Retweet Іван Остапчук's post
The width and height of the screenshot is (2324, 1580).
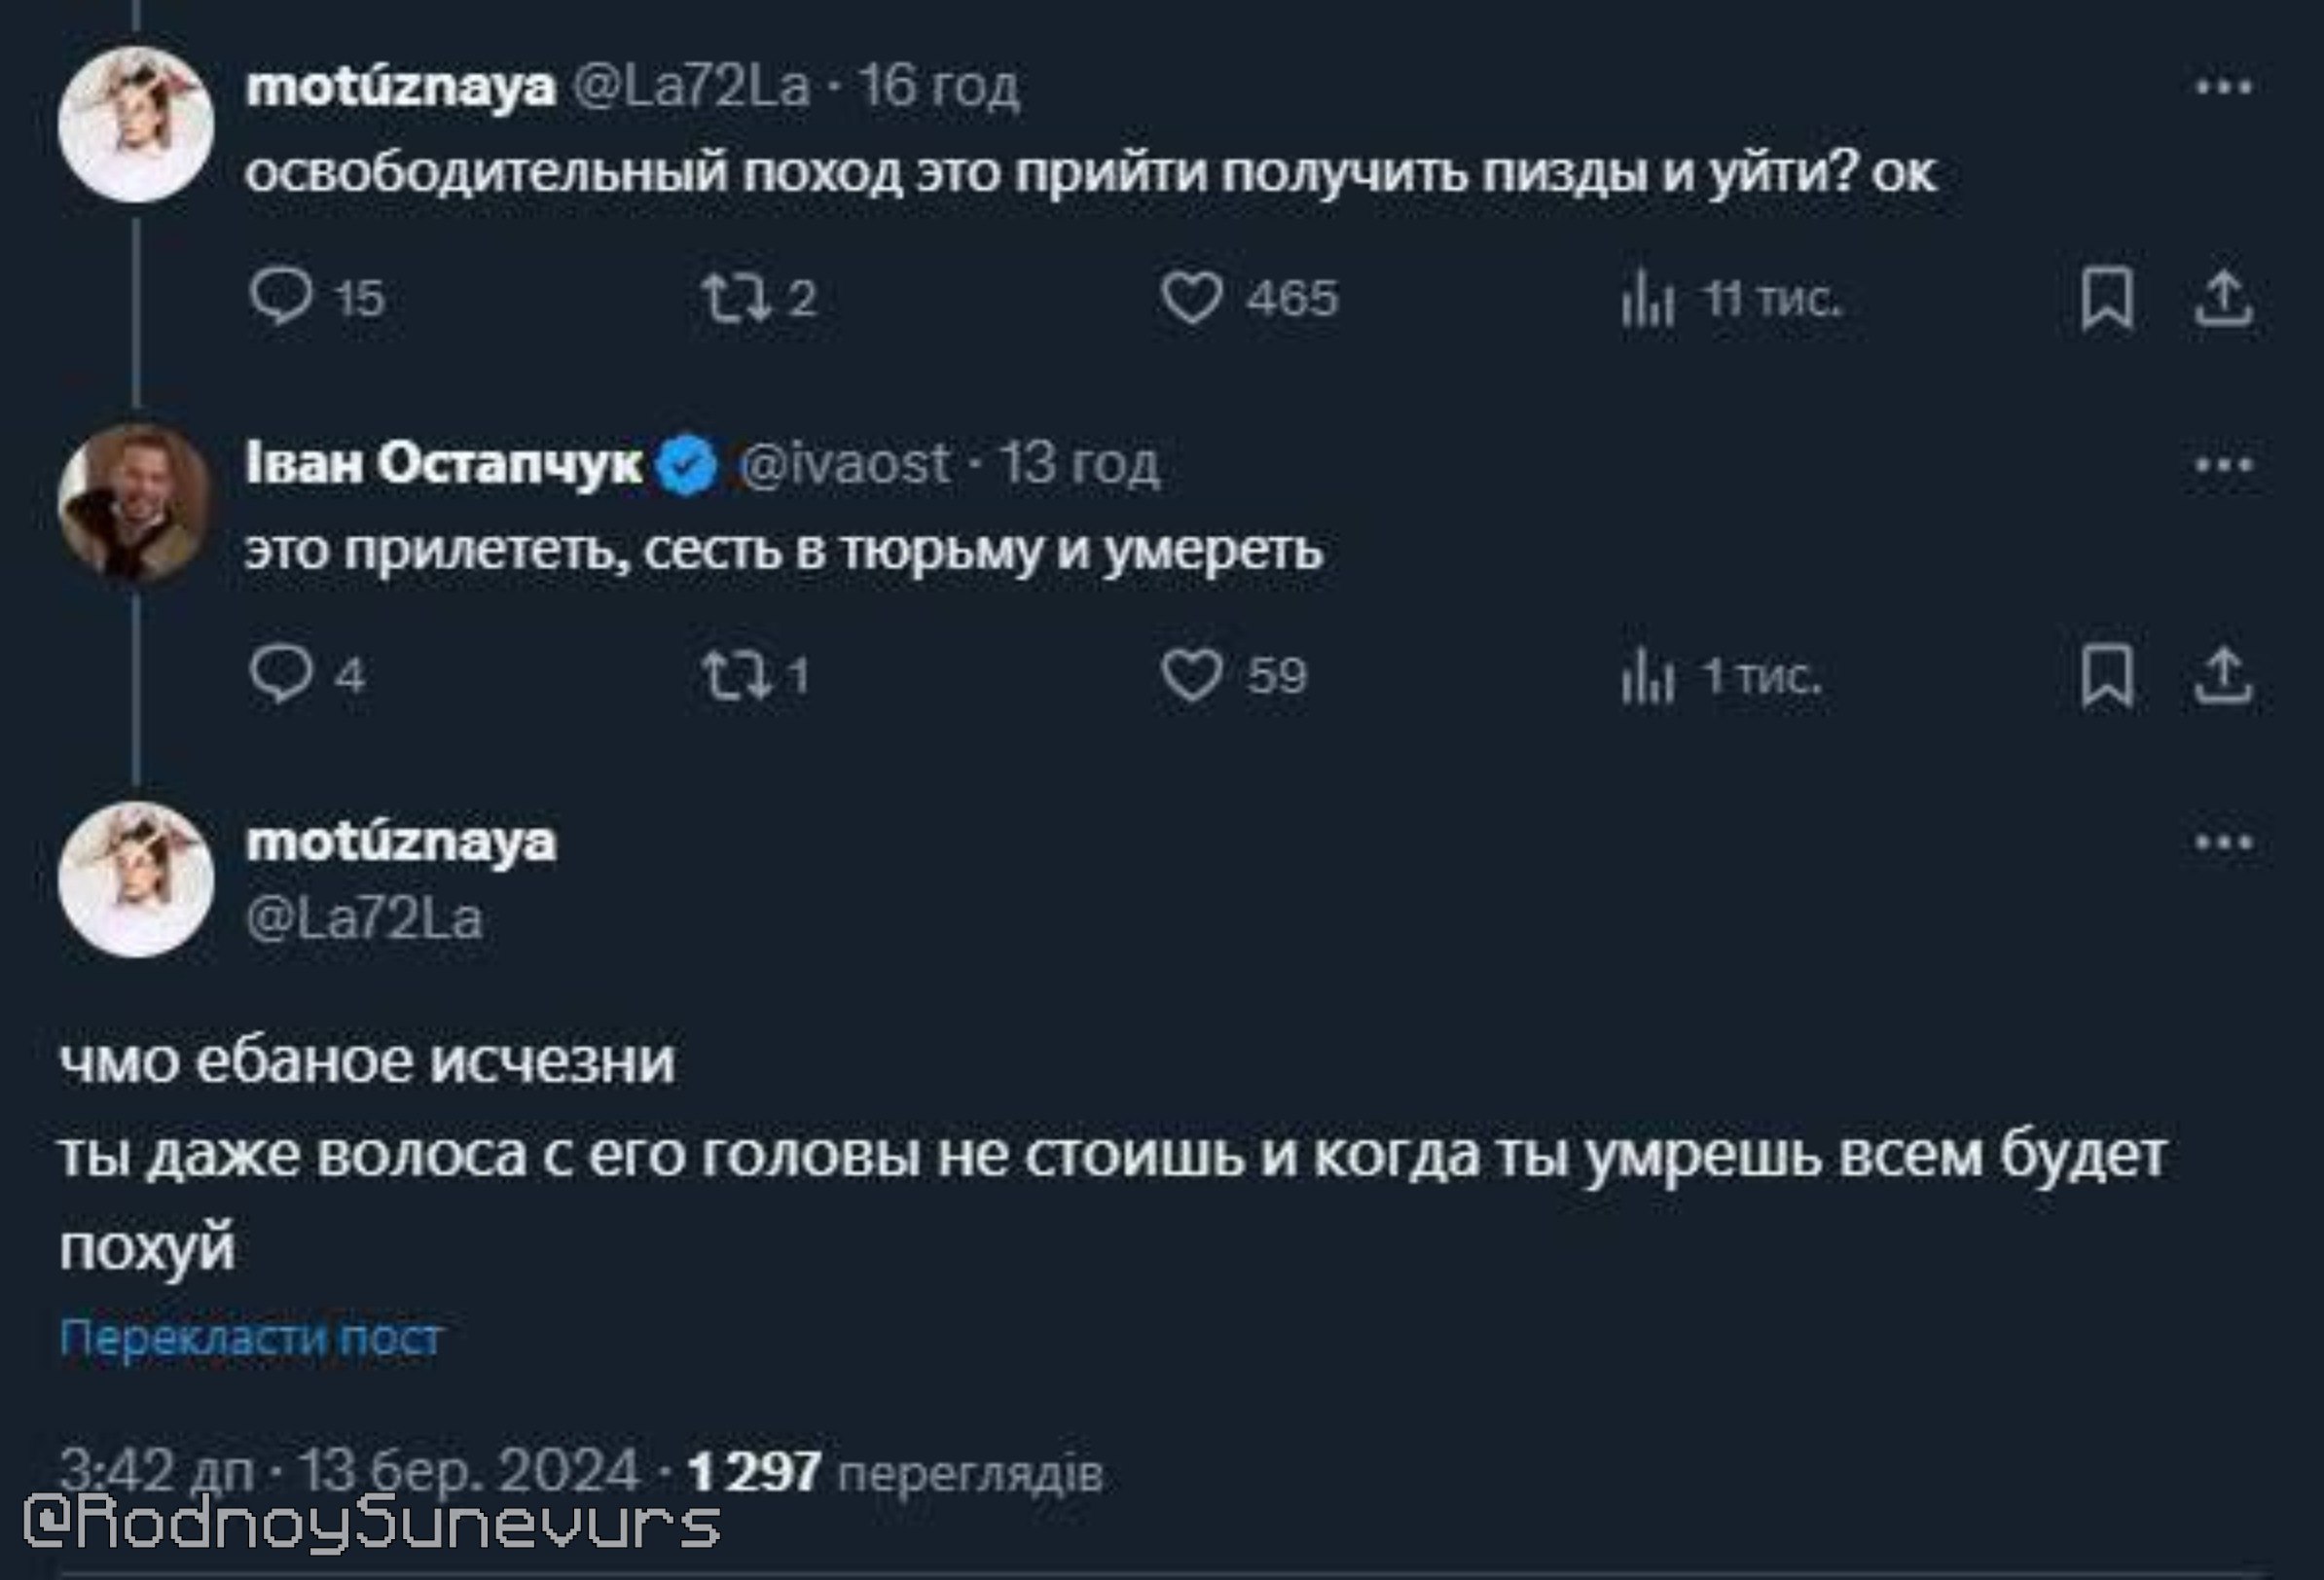[x=736, y=675]
